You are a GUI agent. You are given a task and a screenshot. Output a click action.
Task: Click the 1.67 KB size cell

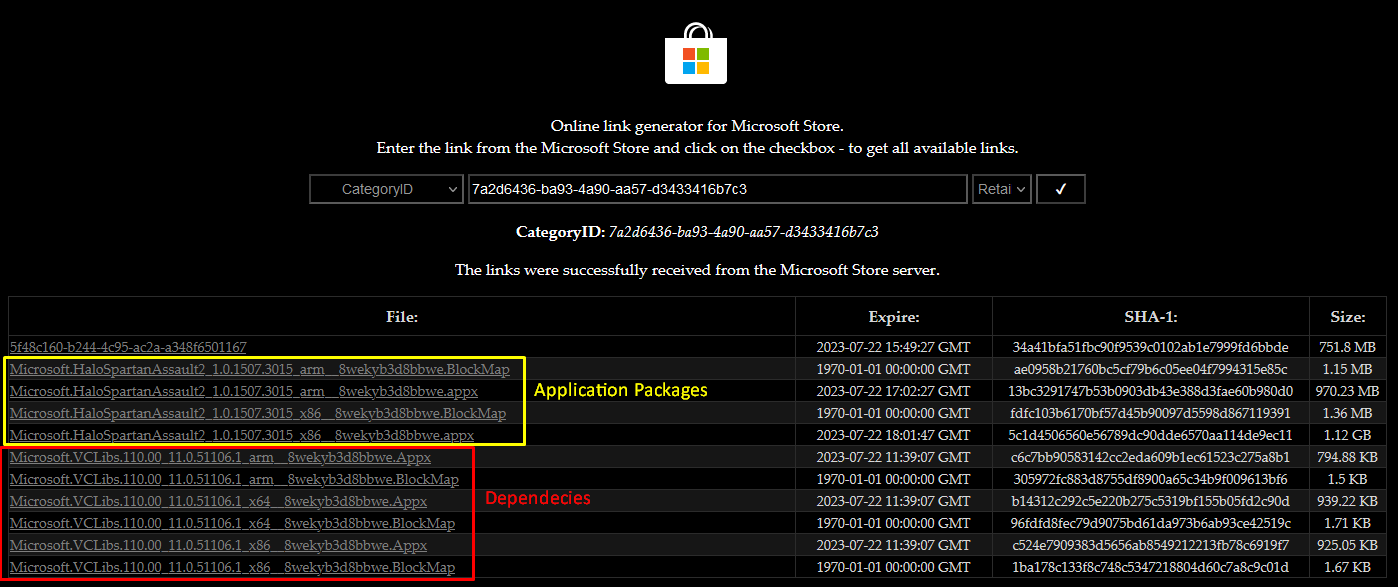point(1348,567)
